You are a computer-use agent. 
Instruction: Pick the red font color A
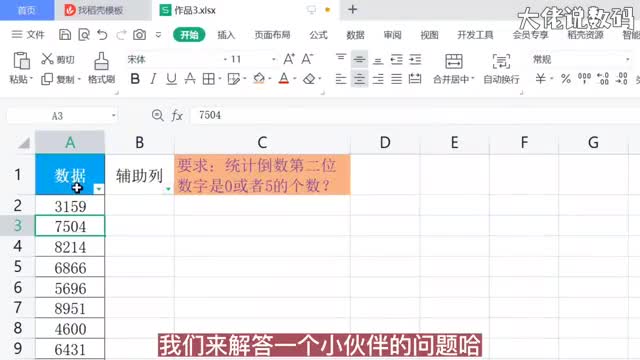point(284,78)
